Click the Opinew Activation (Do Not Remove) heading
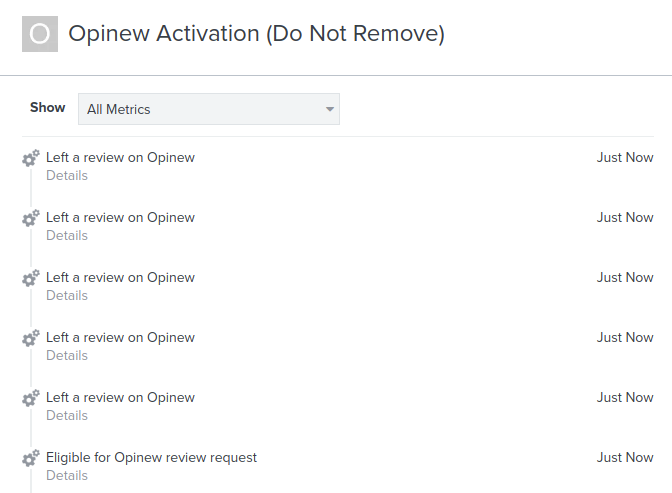Screen dimensions: 672x493 click(x=256, y=33)
